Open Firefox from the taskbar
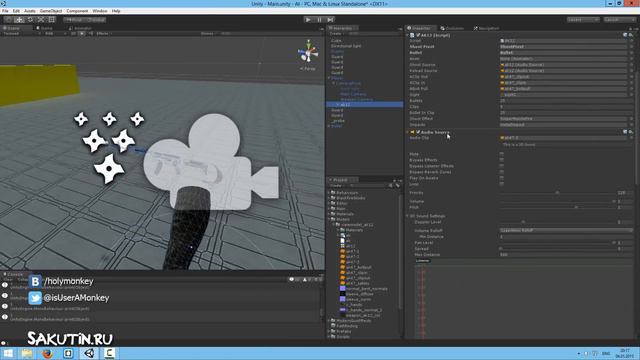This screenshot has height=360, width=640. tap(47, 353)
